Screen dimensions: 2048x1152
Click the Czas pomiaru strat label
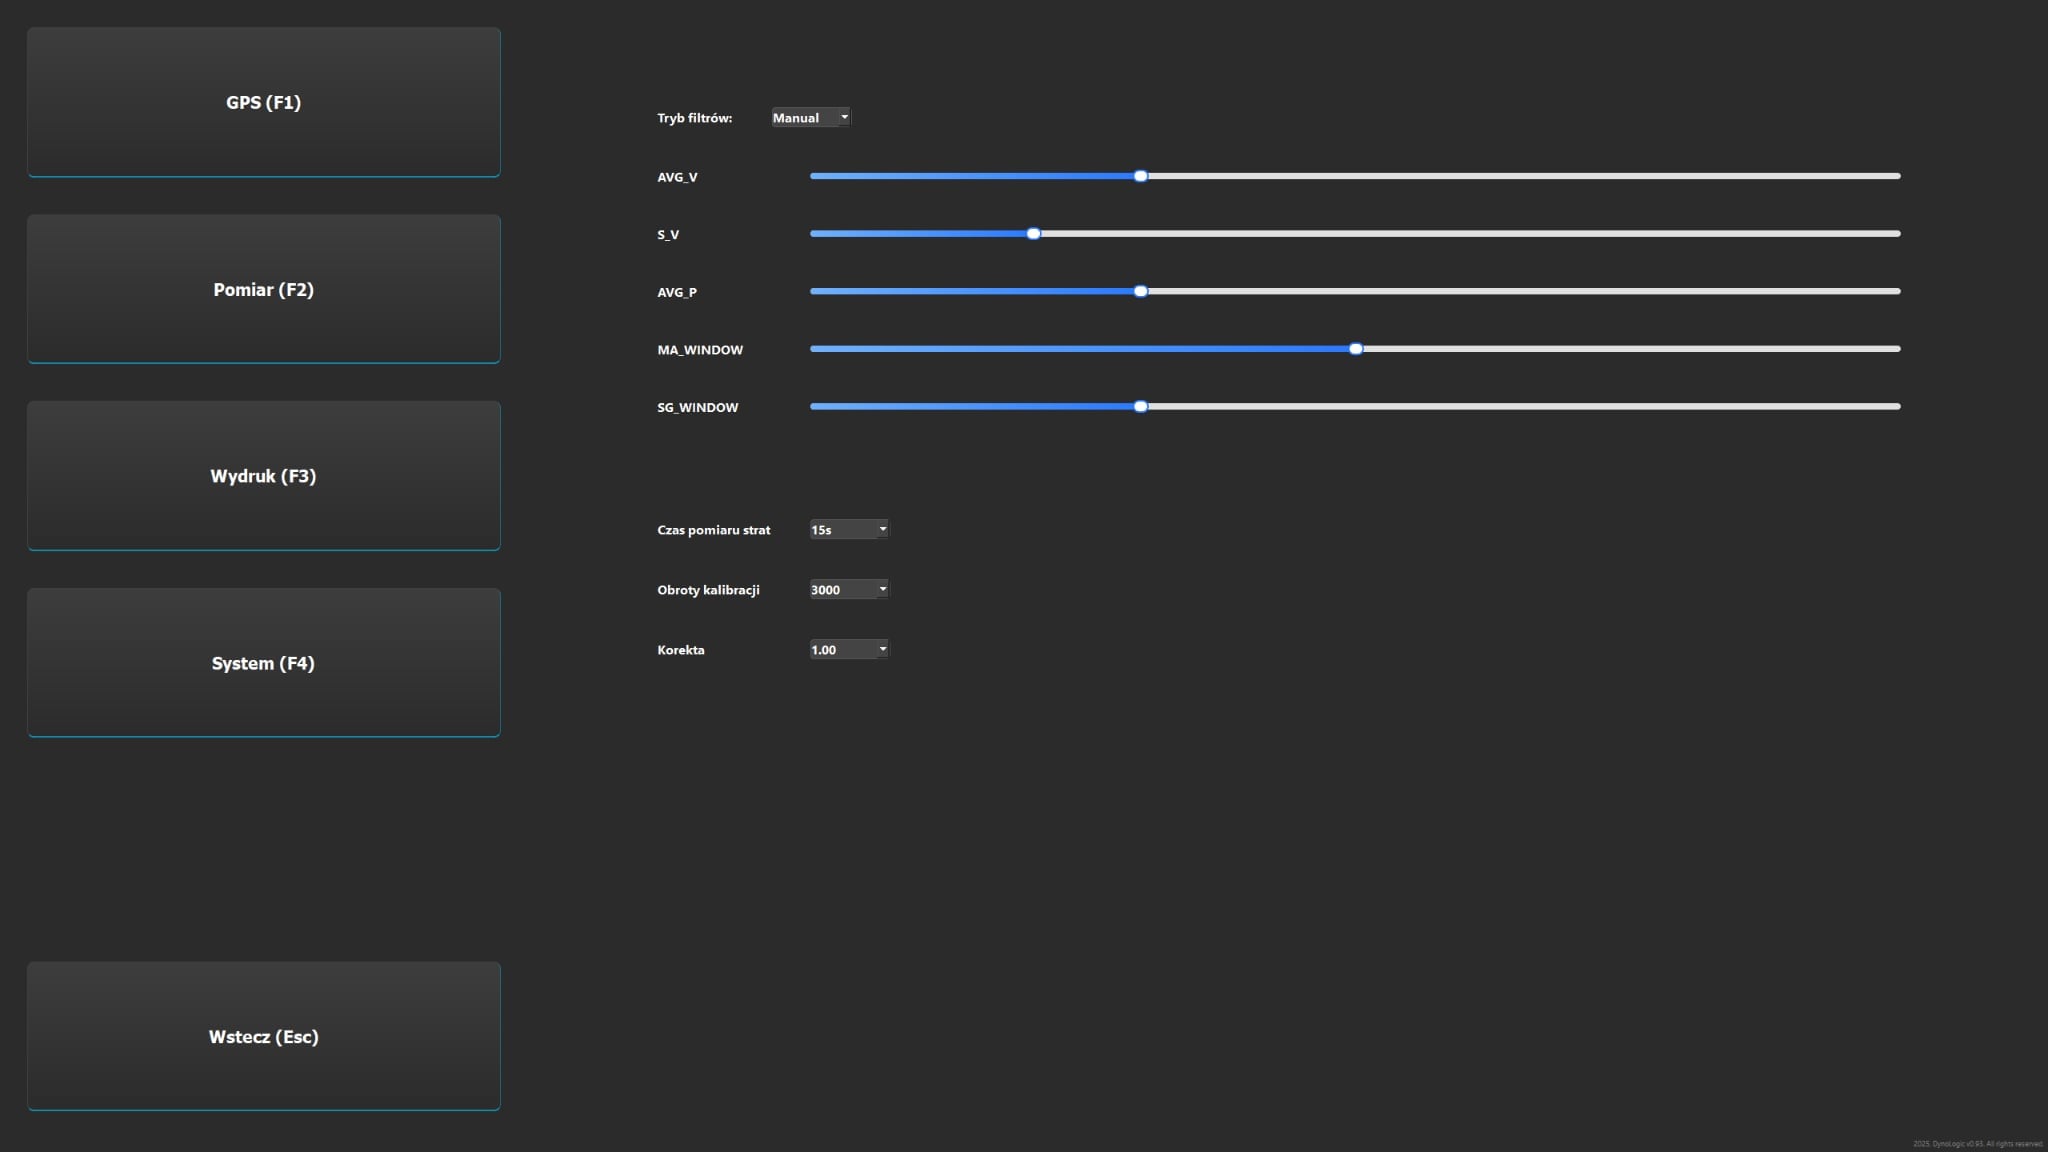(x=714, y=530)
